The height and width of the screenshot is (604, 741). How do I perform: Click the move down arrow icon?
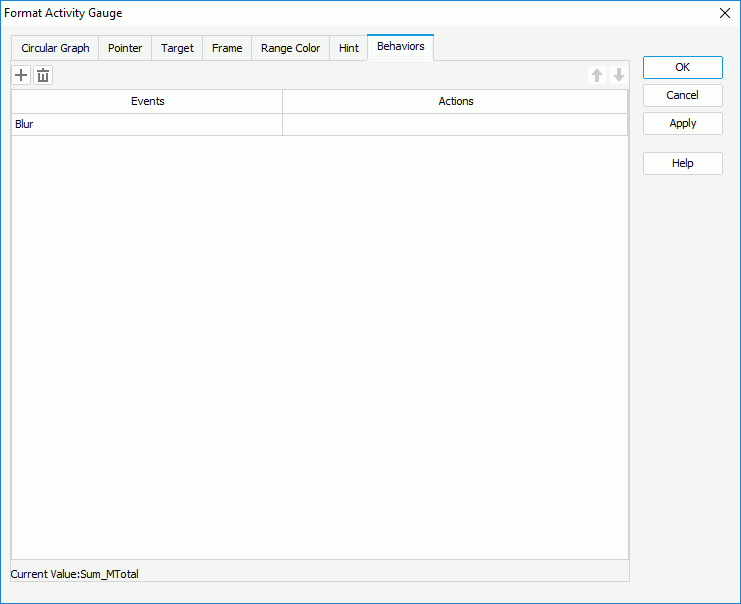point(619,76)
